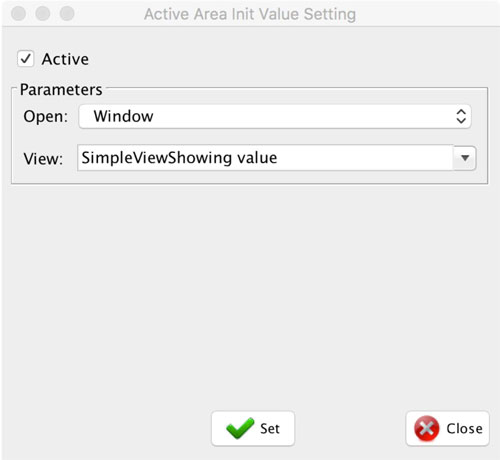
Task: Click the "Open:" field label
Action: pos(46,117)
